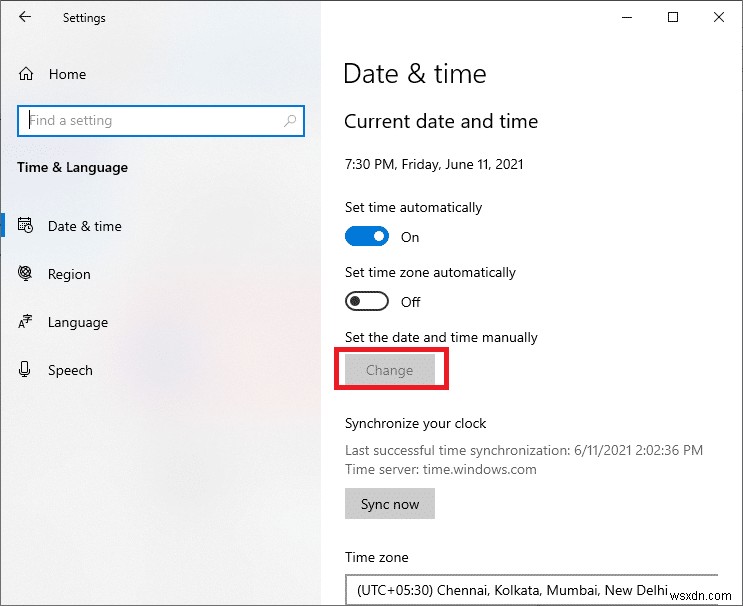Turn off Set time automatically
This screenshot has height=606, width=743.
click(x=367, y=236)
